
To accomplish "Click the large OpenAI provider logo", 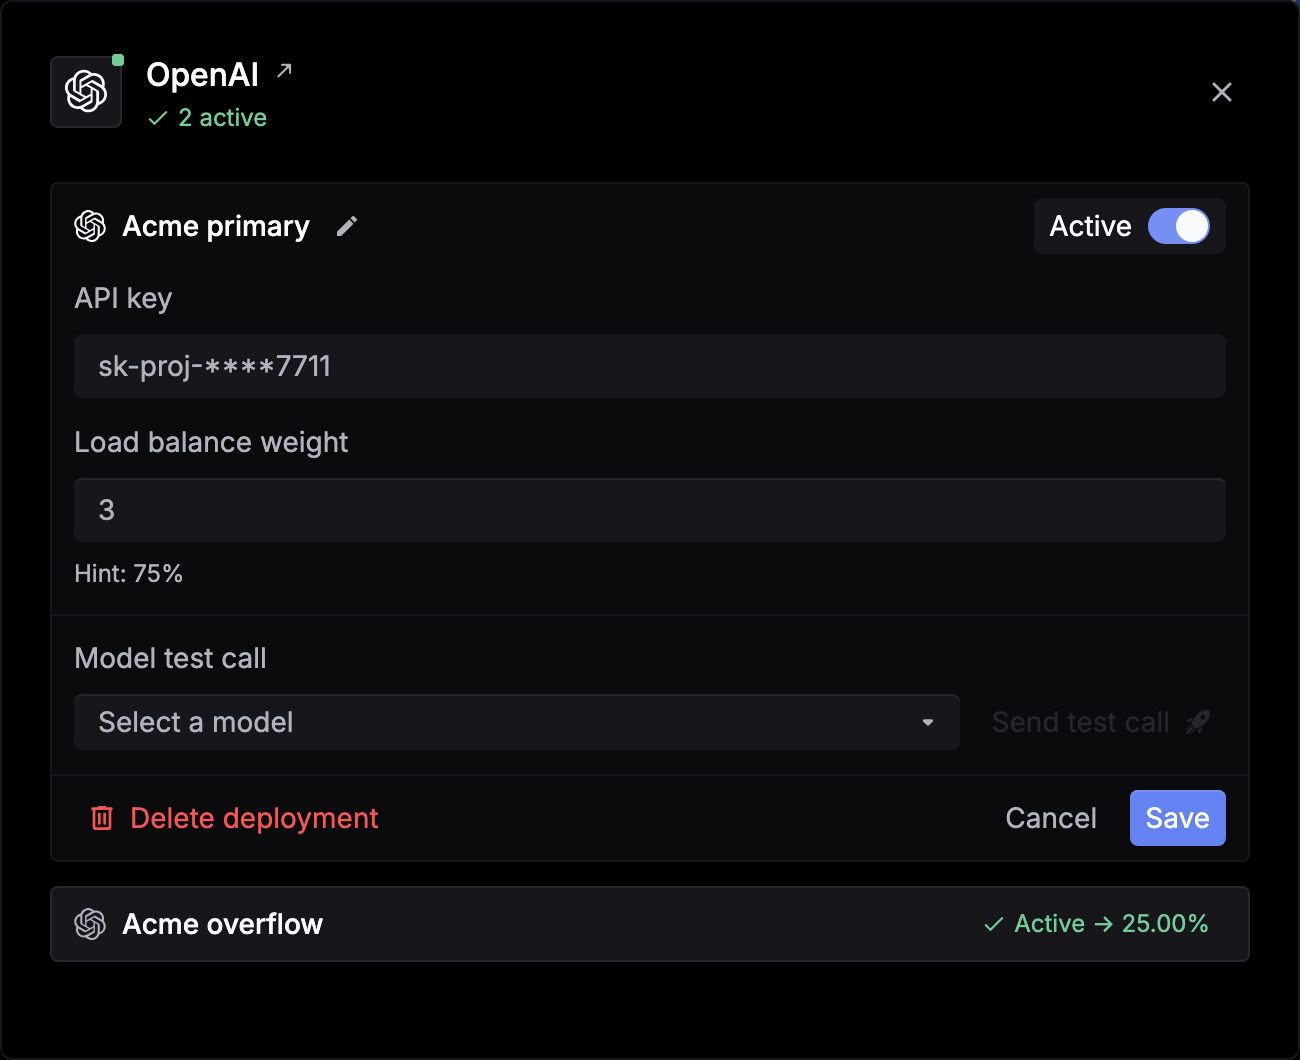I will [86, 92].
